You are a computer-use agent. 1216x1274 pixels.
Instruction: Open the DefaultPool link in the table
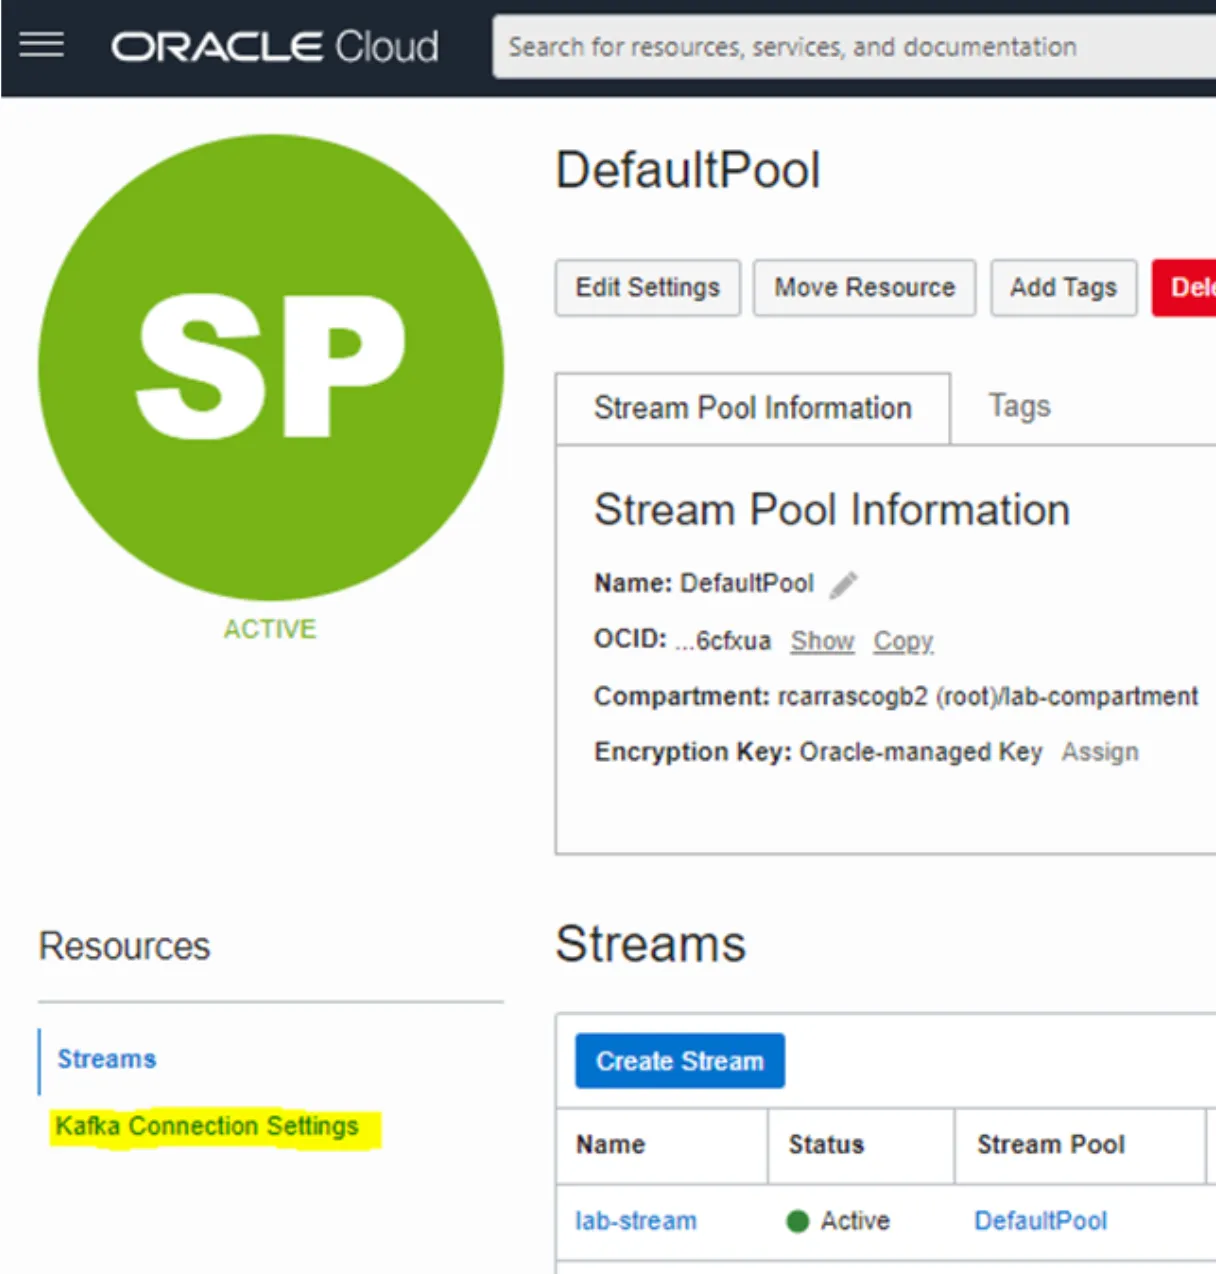(x=1041, y=1221)
